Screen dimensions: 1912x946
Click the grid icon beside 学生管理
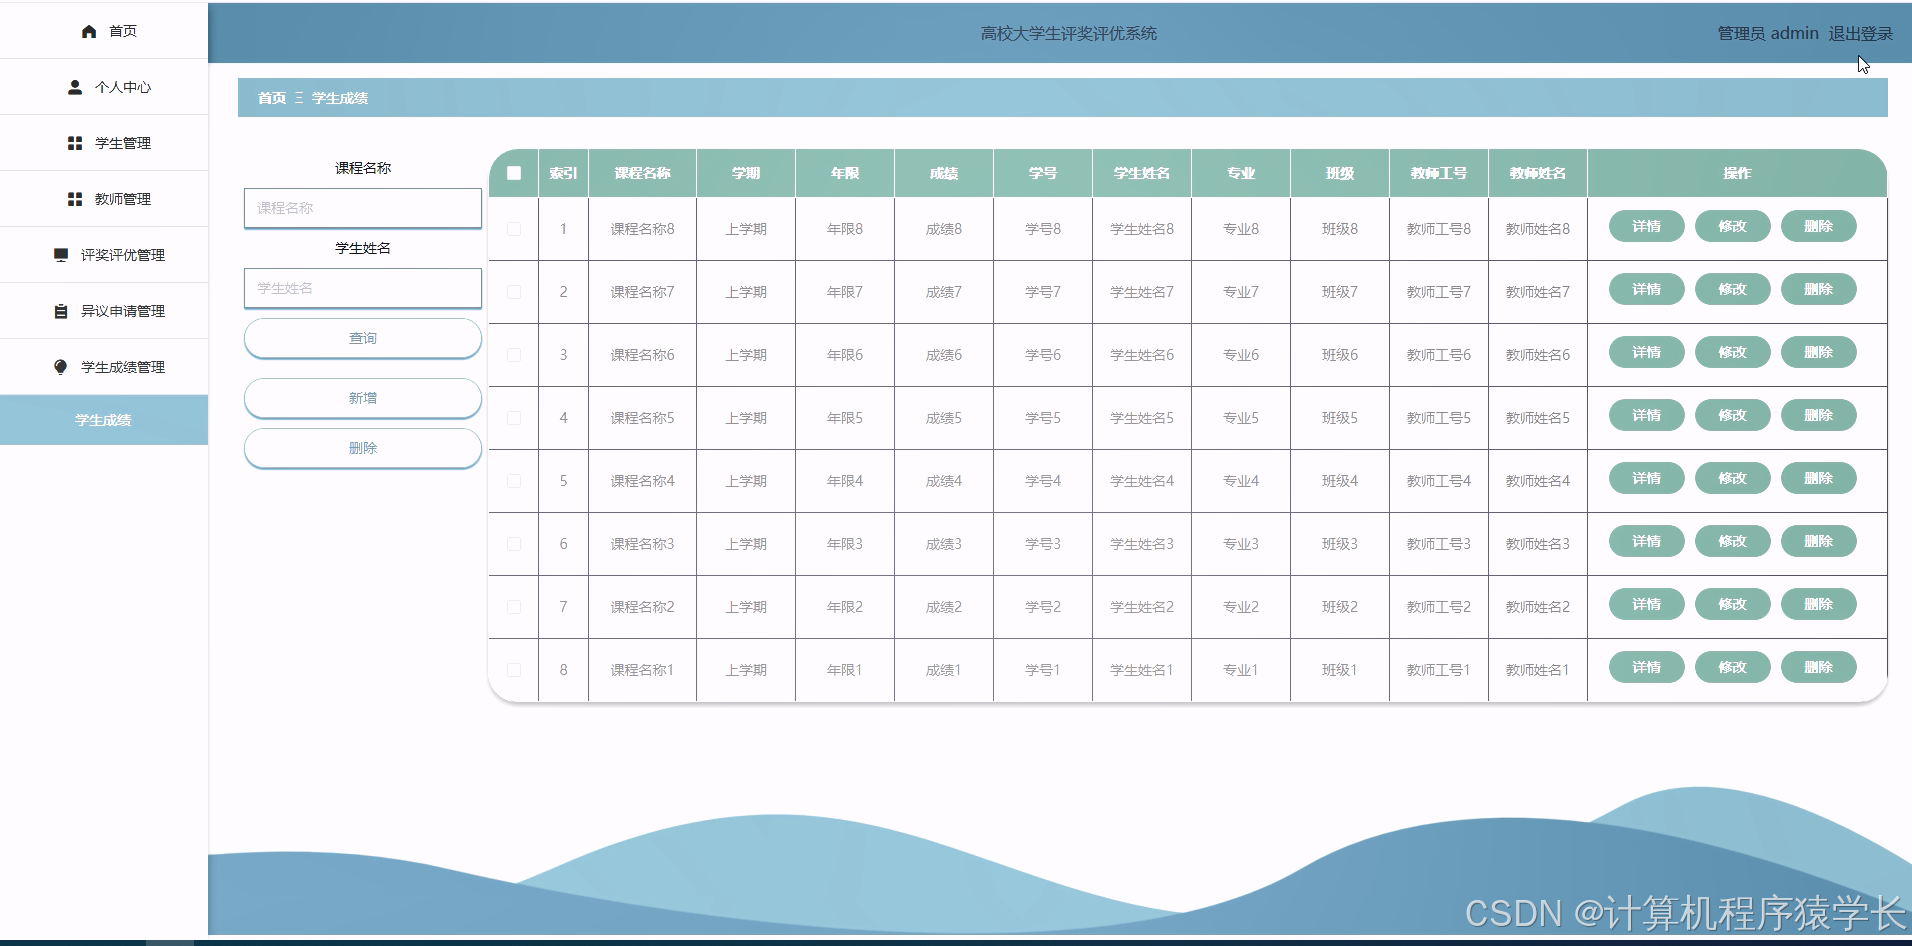coord(75,144)
